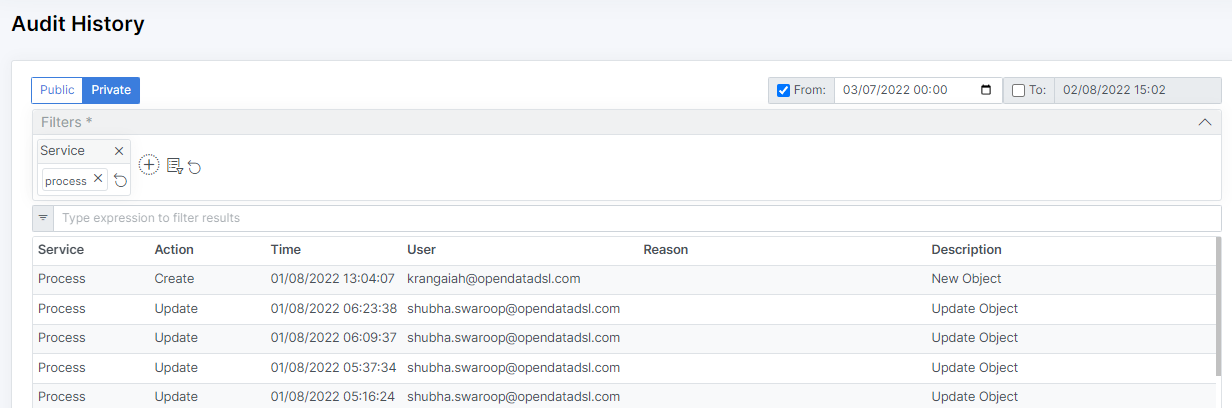Click the filter expression input field

pyautogui.click(x=636, y=218)
